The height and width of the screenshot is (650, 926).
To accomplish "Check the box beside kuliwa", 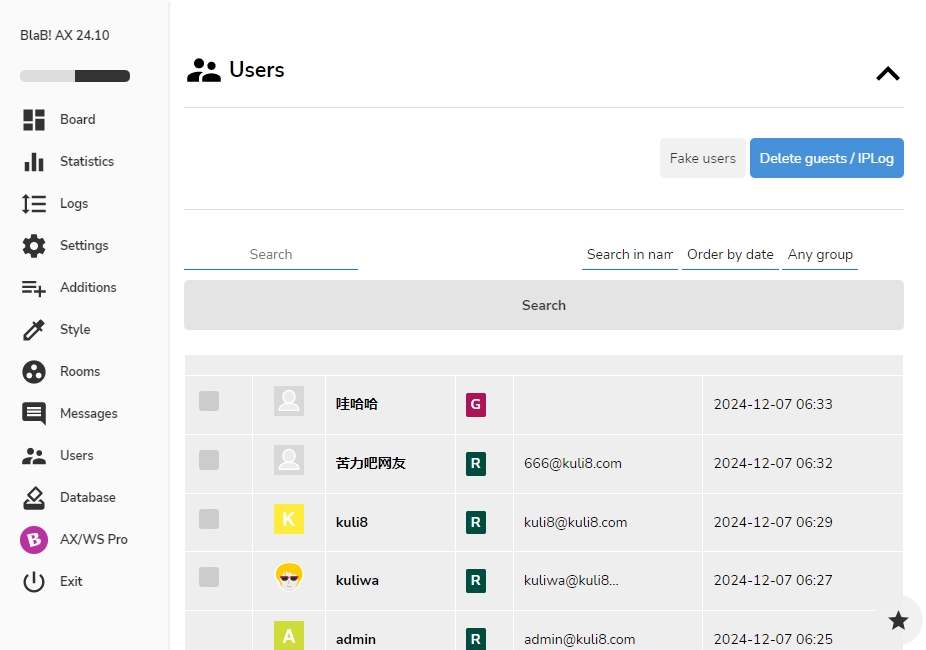I will 209,577.
